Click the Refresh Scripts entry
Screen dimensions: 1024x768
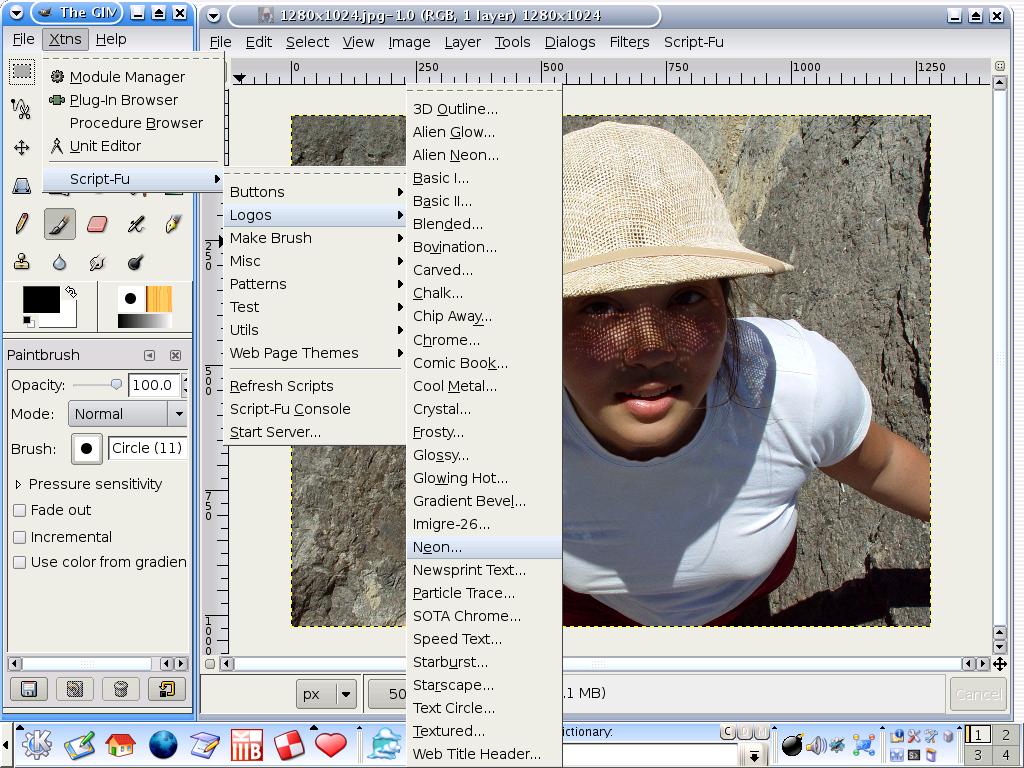(x=281, y=386)
